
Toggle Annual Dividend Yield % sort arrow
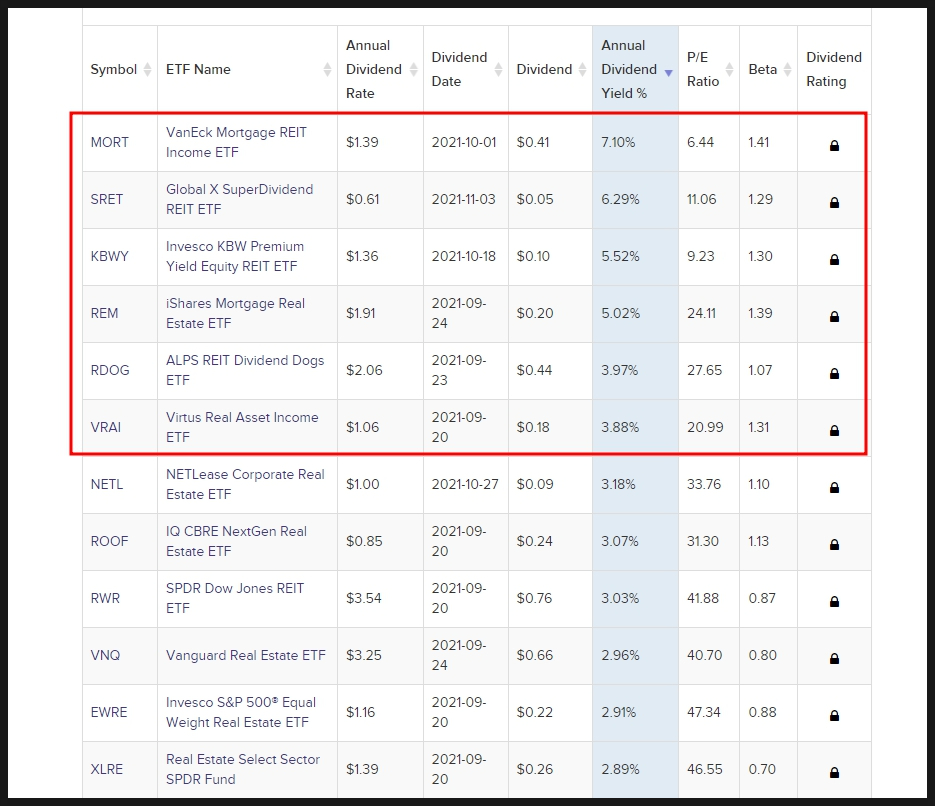(x=668, y=73)
